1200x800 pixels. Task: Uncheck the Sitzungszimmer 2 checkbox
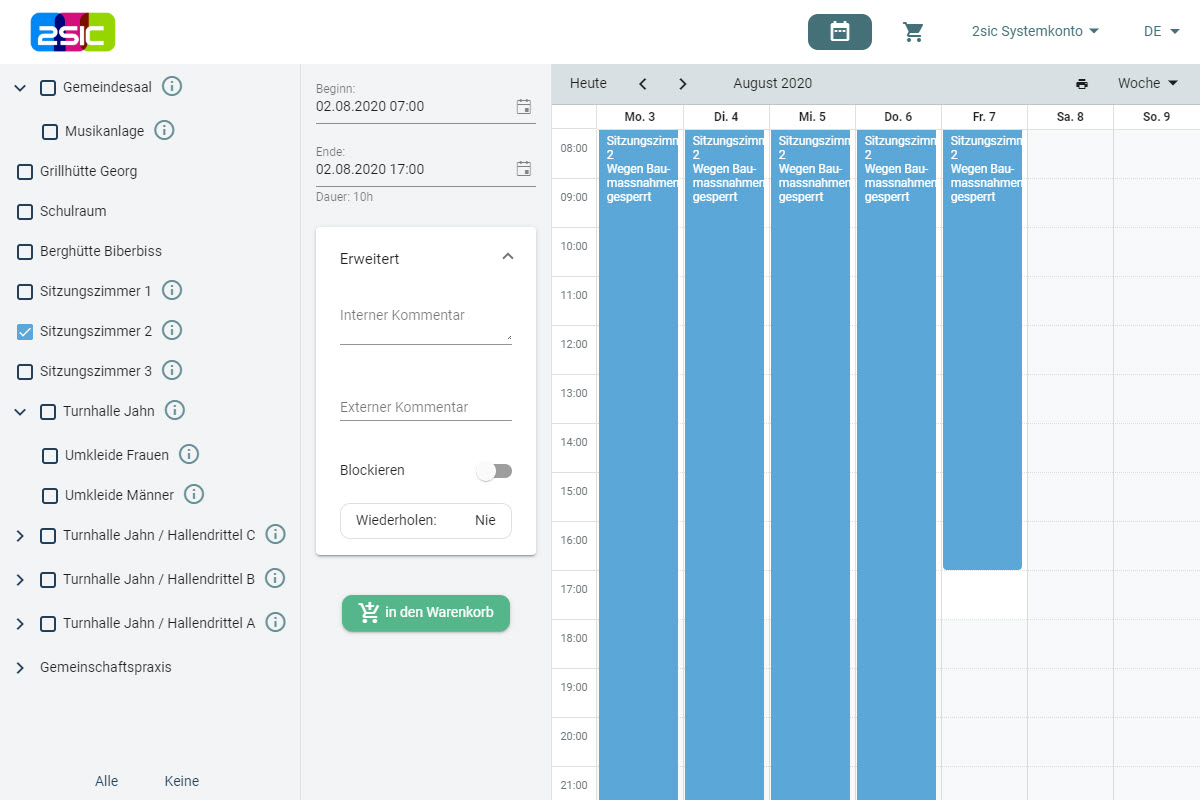tap(25, 331)
